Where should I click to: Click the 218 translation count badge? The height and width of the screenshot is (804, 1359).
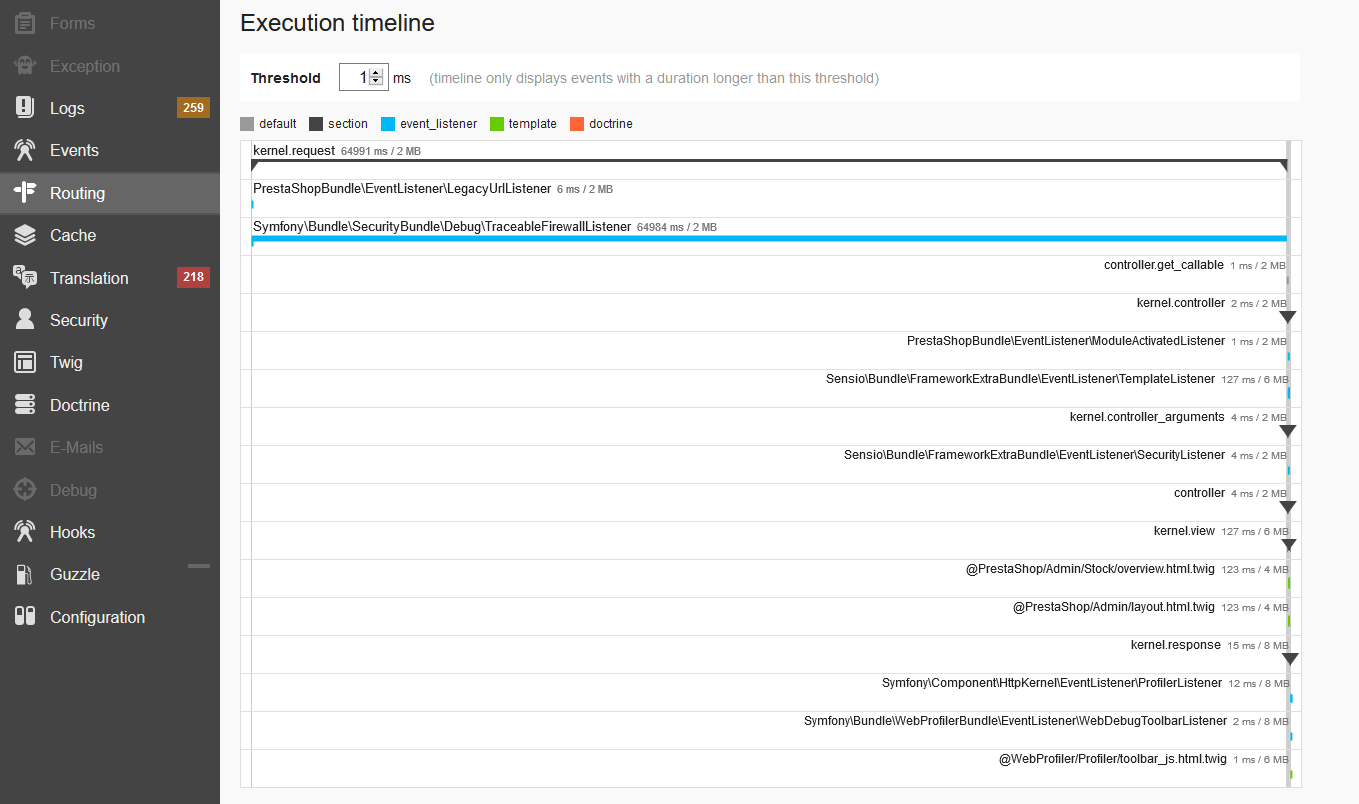[193, 278]
